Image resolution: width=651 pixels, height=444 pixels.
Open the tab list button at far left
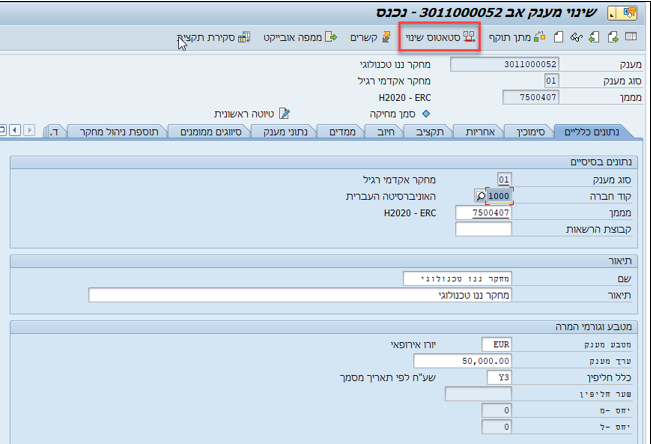(2, 130)
